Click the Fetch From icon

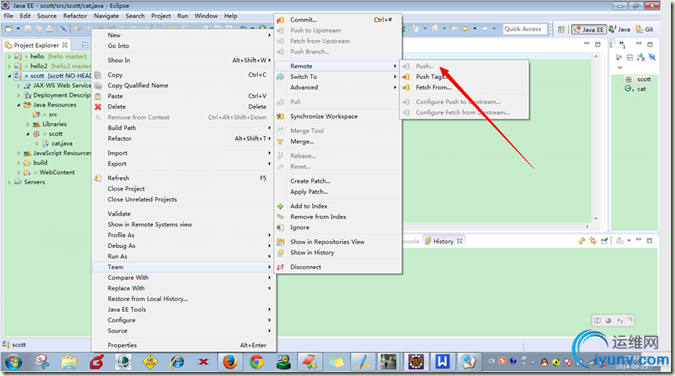406,87
